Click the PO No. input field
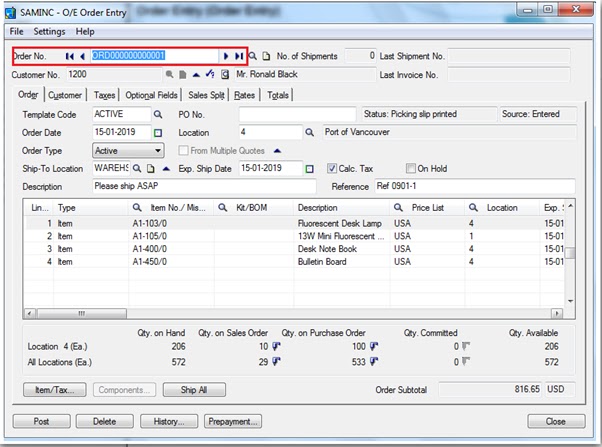The image size is (602, 447). (297, 114)
